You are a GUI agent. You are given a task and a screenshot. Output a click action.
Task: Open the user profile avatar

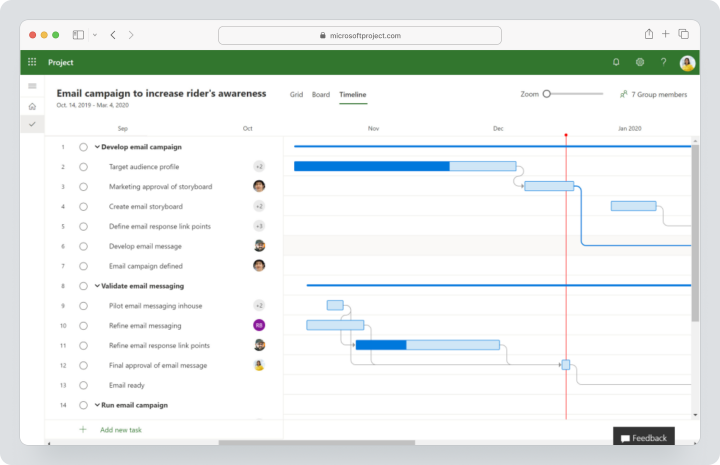(x=687, y=63)
